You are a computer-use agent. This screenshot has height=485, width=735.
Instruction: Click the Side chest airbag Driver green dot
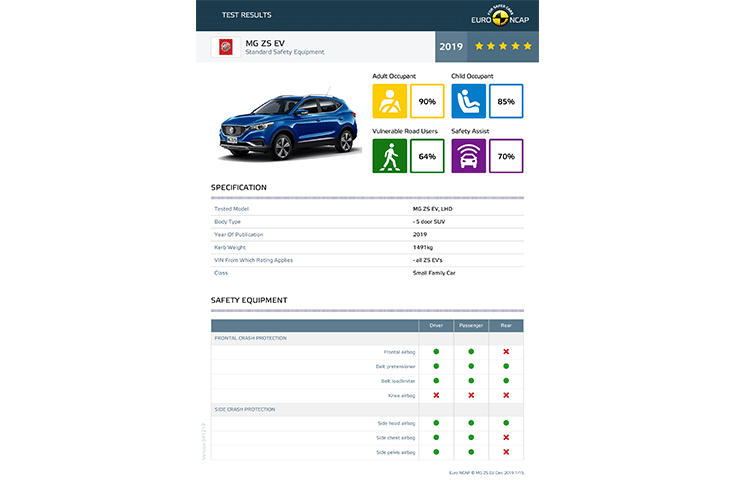(x=436, y=437)
